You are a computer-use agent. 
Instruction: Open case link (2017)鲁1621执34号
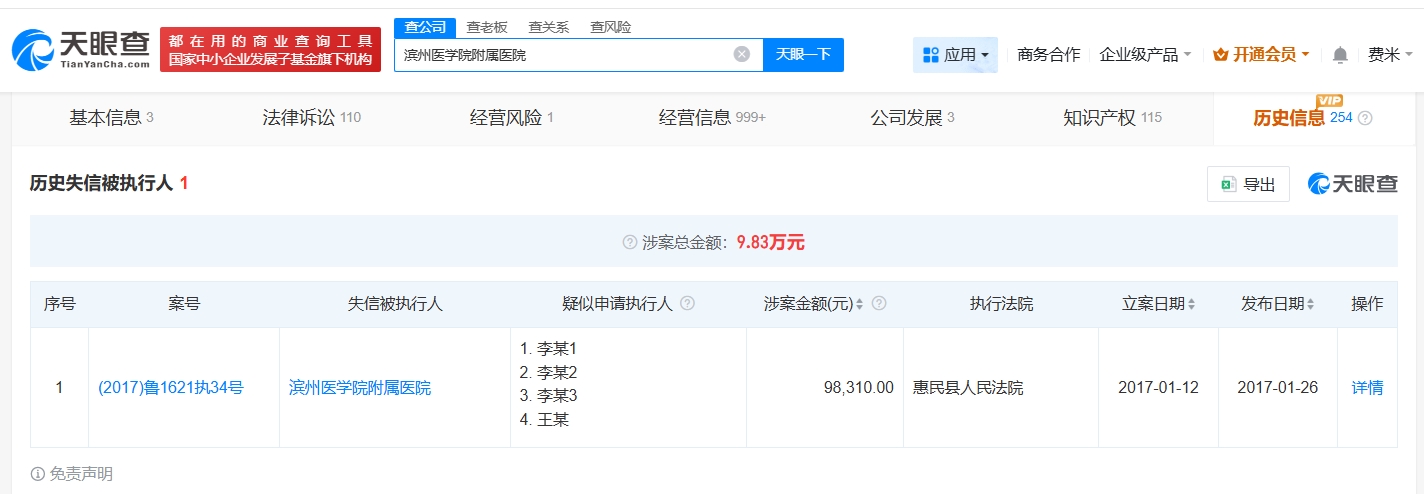(170, 388)
